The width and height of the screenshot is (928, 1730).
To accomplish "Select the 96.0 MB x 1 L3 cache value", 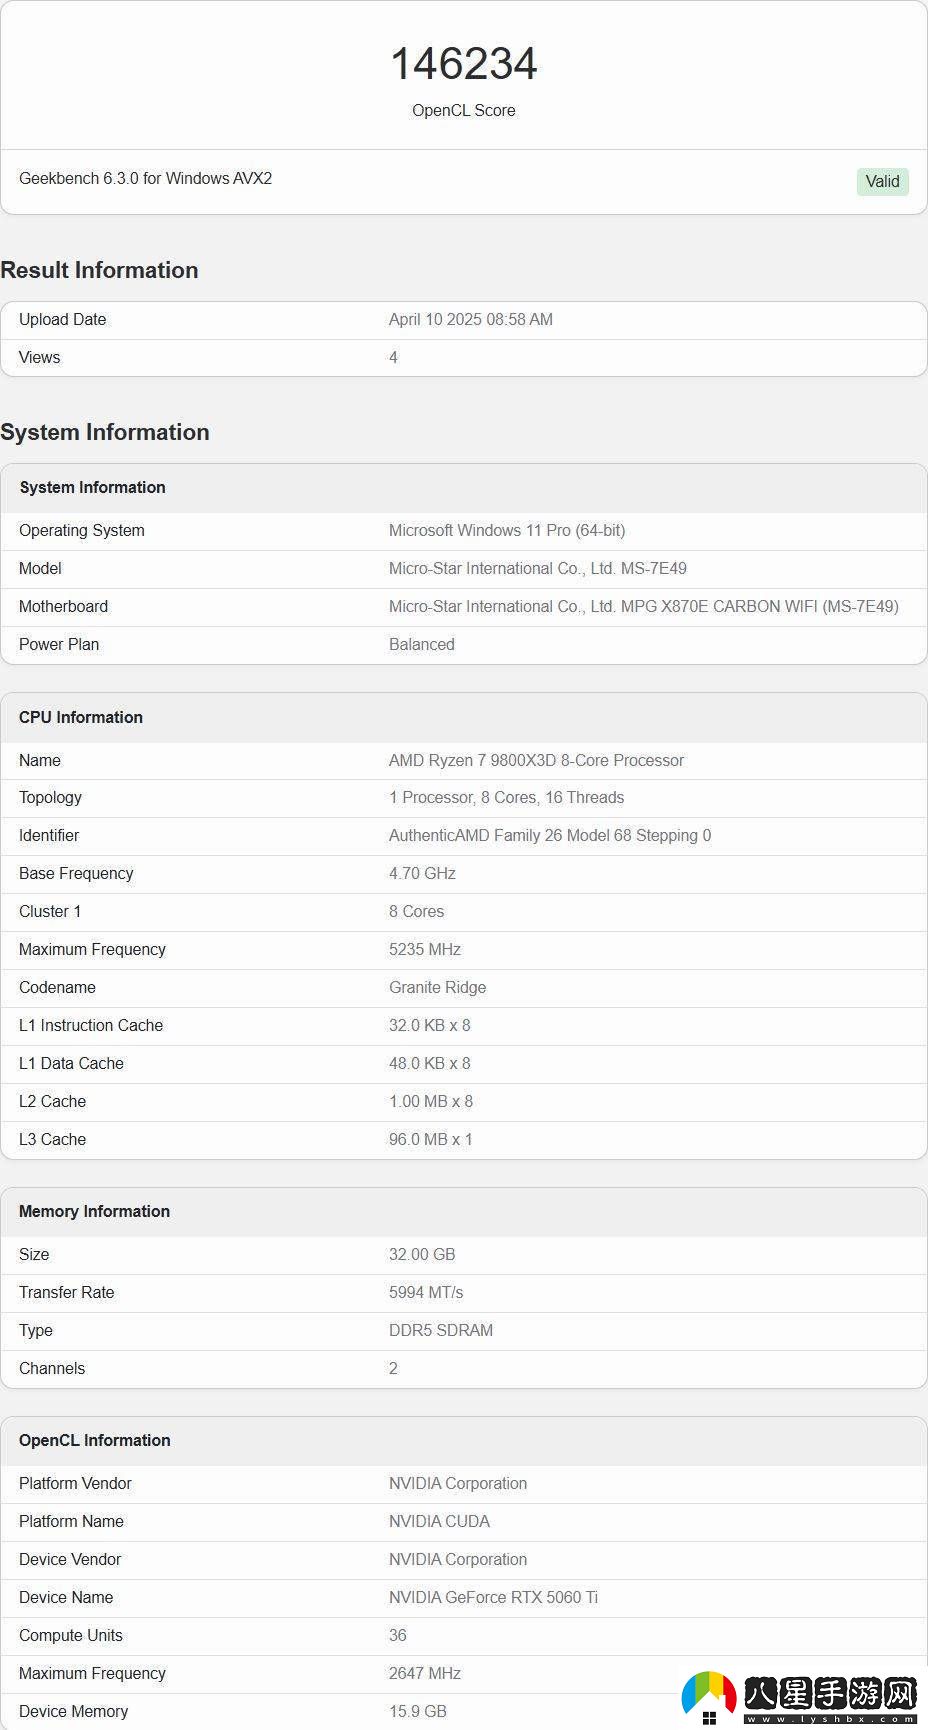I will pos(430,1139).
